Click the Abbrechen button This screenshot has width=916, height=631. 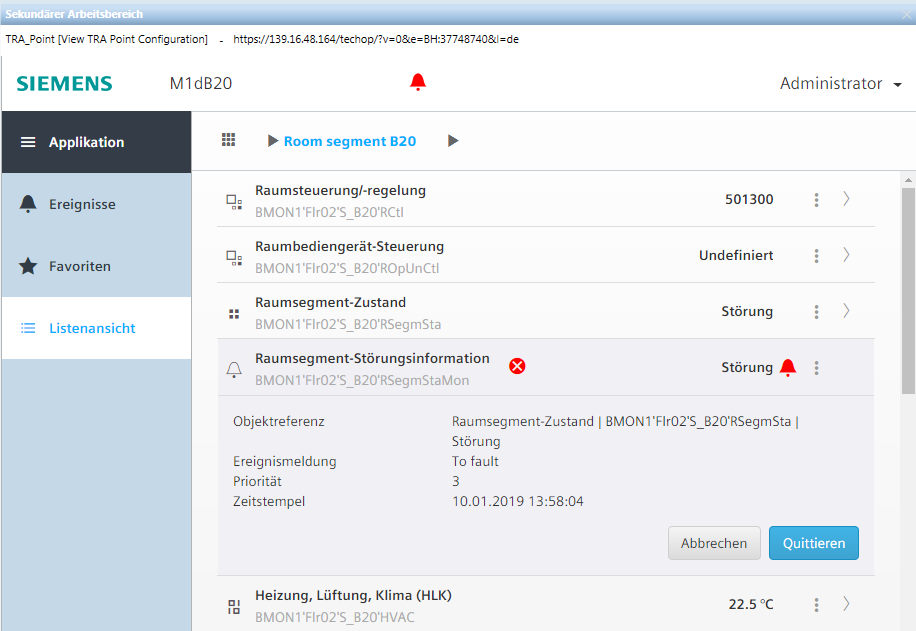pos(714,543)
